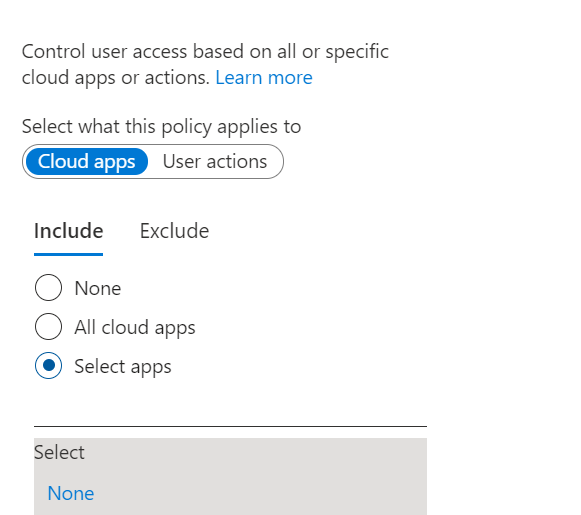Viewport: 581px width, 515px height.
Task: Open the gray Select apps picker panel
Action: coord(230,476)
